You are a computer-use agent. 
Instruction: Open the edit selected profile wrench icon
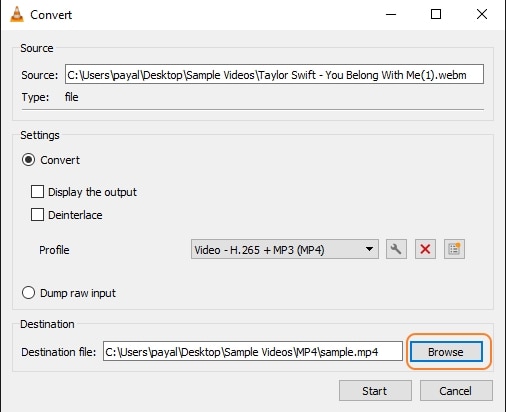396,249
